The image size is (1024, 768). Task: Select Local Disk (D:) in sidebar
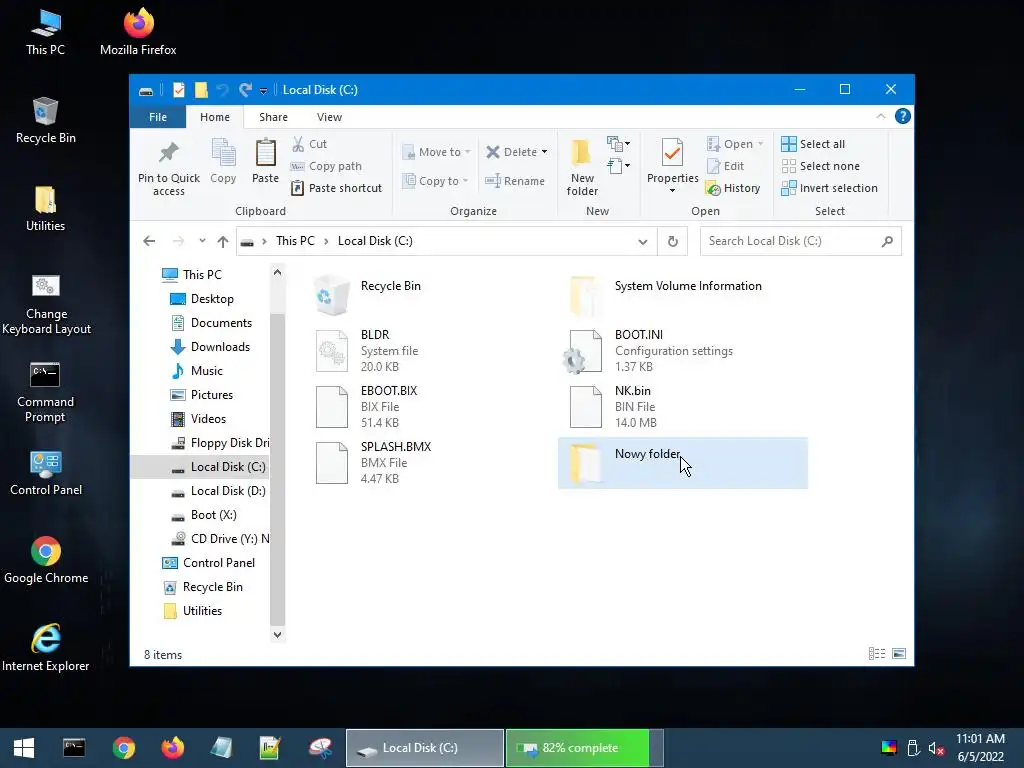coord(228,490)
